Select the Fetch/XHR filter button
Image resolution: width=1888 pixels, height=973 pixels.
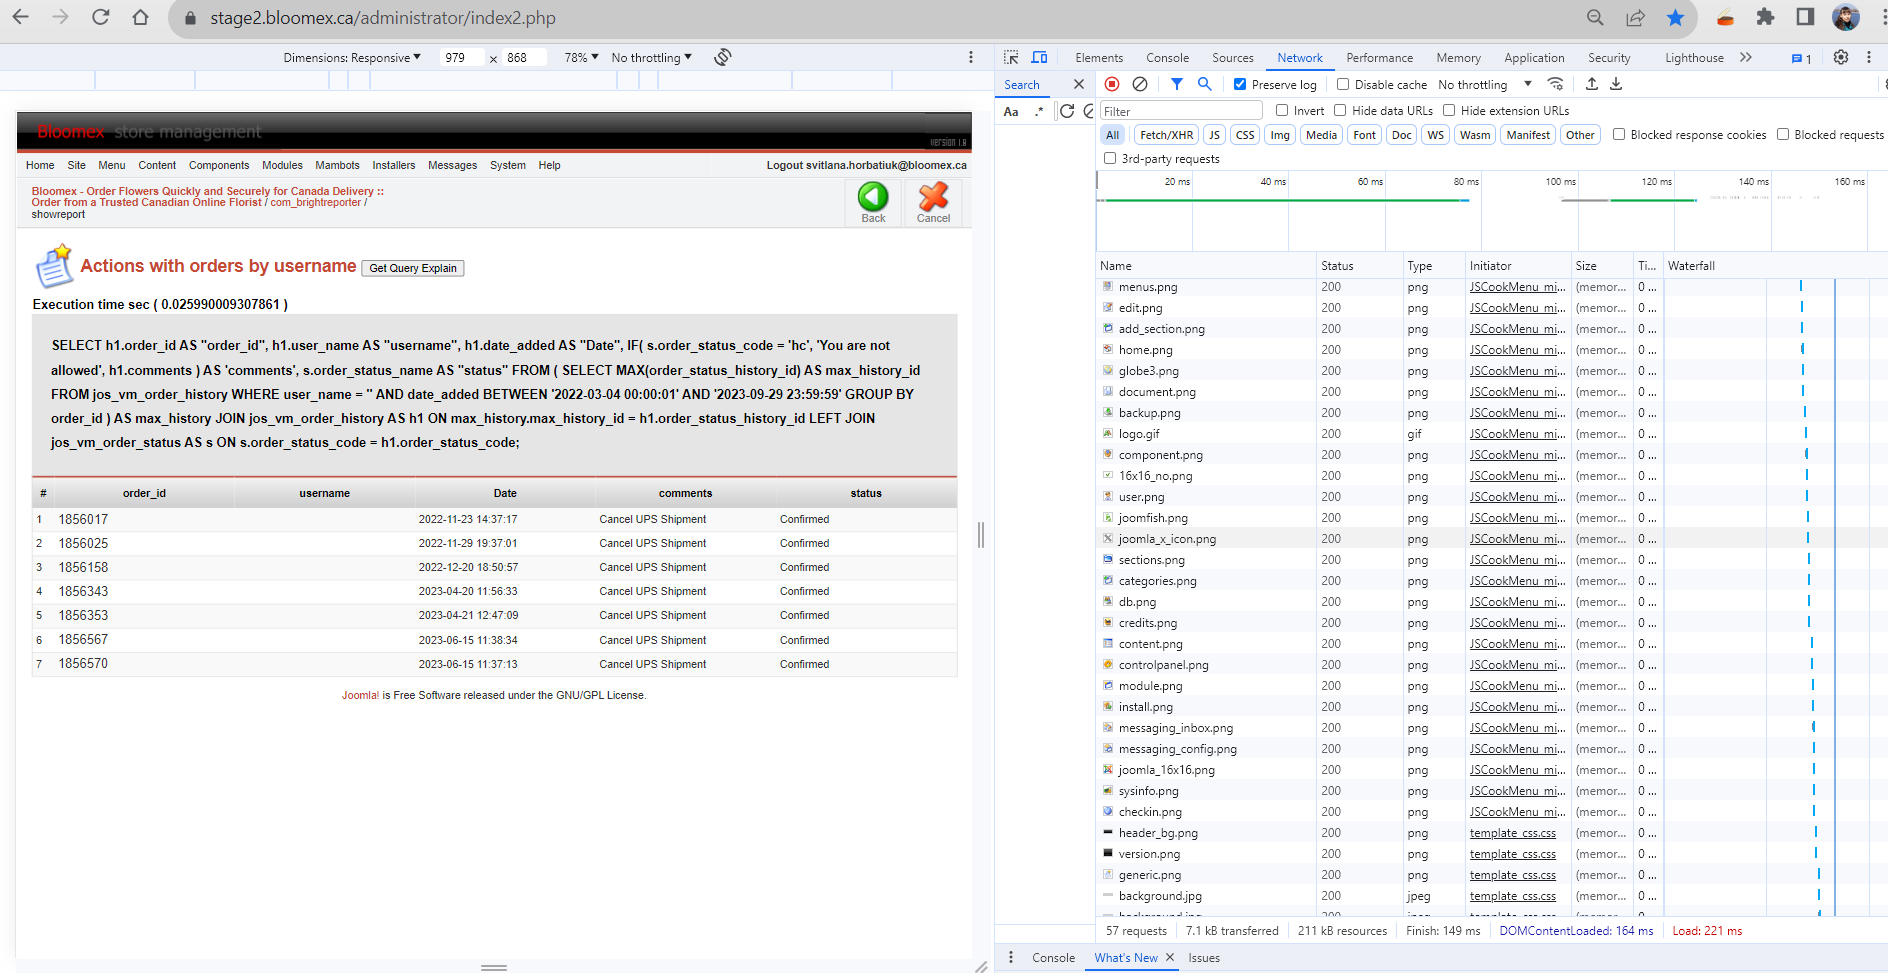[1166, 135]
